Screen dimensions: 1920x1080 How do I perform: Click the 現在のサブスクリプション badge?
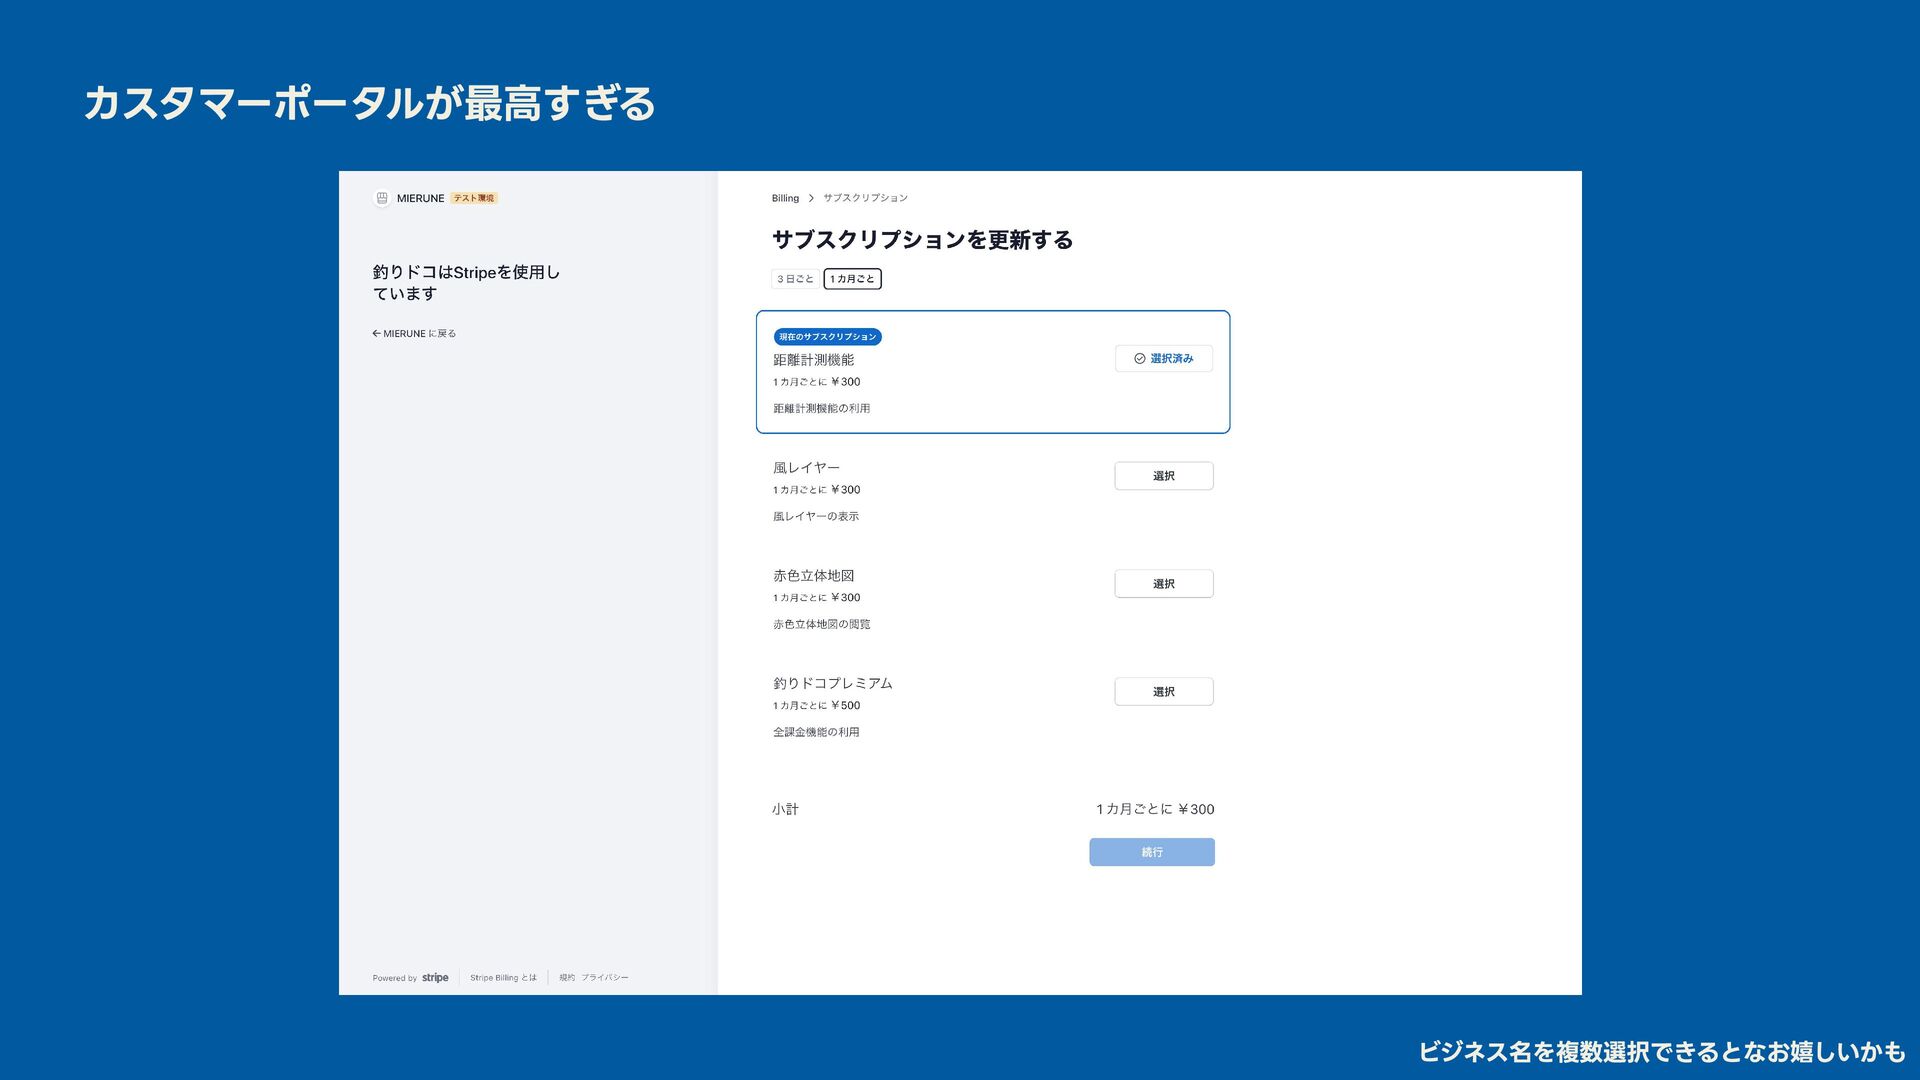(x=827, y=337)
